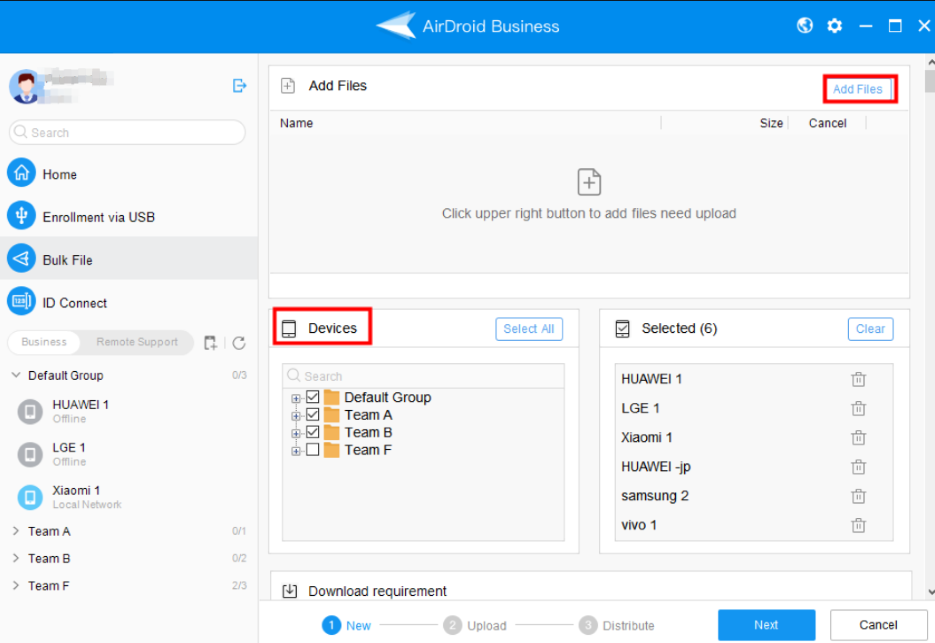The width and height of the screenshot is (935, 643).
Task: Click the Bulk File sidebar icon
Action: [x=20, y=259]
